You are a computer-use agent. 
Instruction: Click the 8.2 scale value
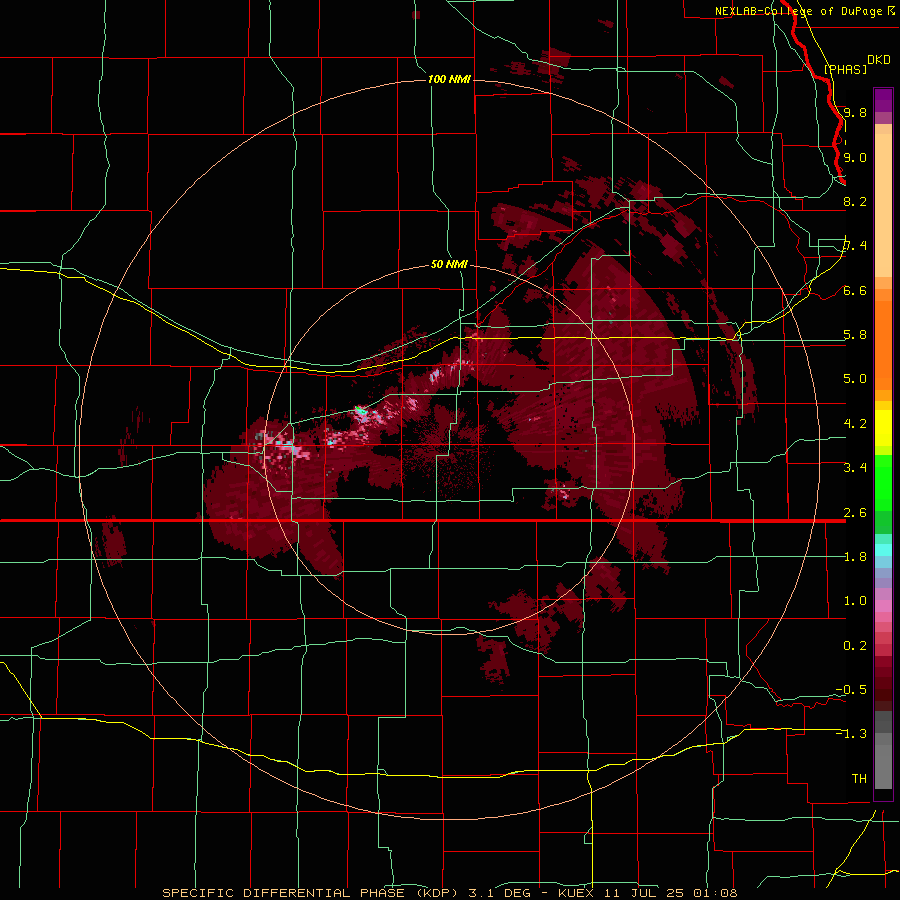tap(855, 201)
